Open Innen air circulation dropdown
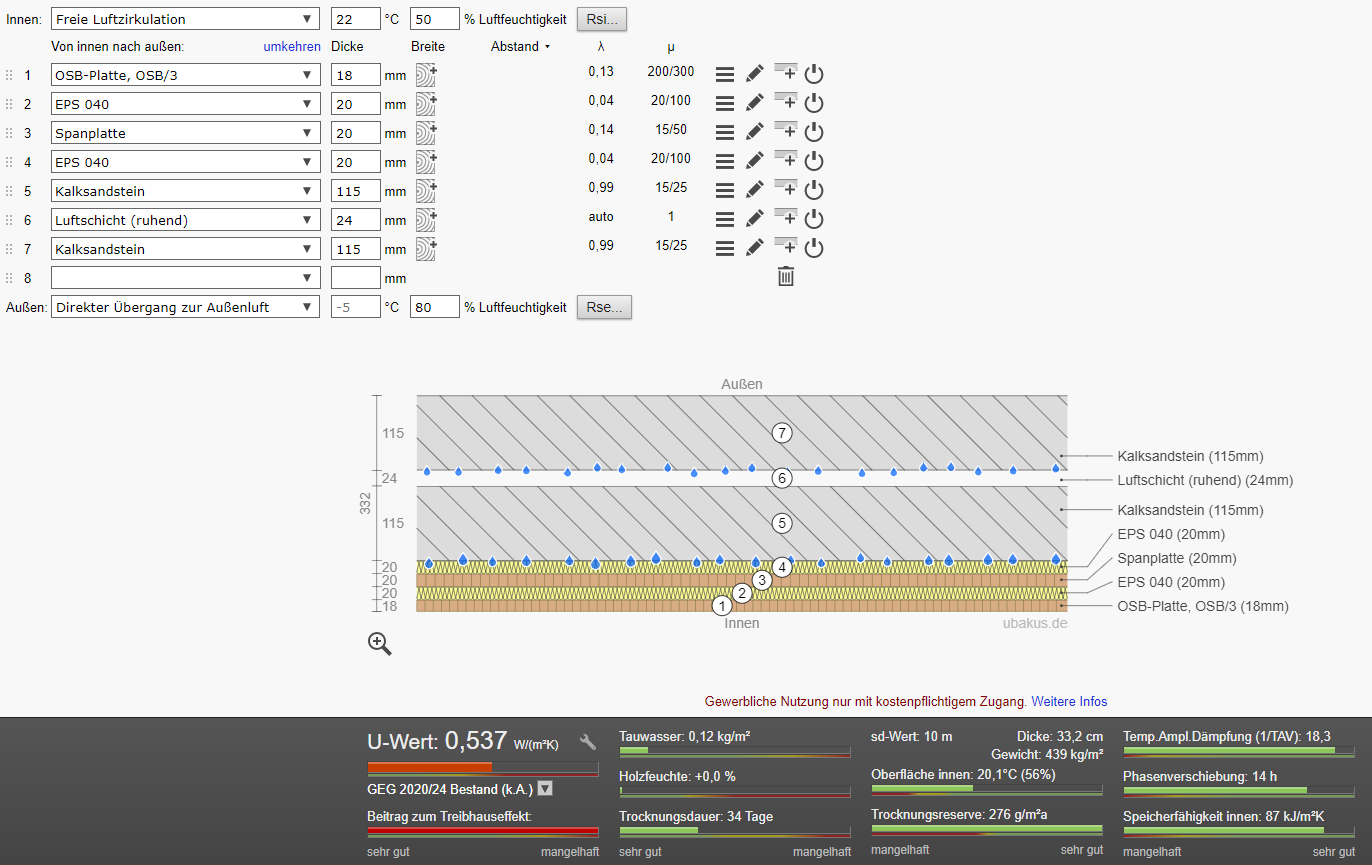The width and height of the screenshot is (1372, 865). pos(186,19)
